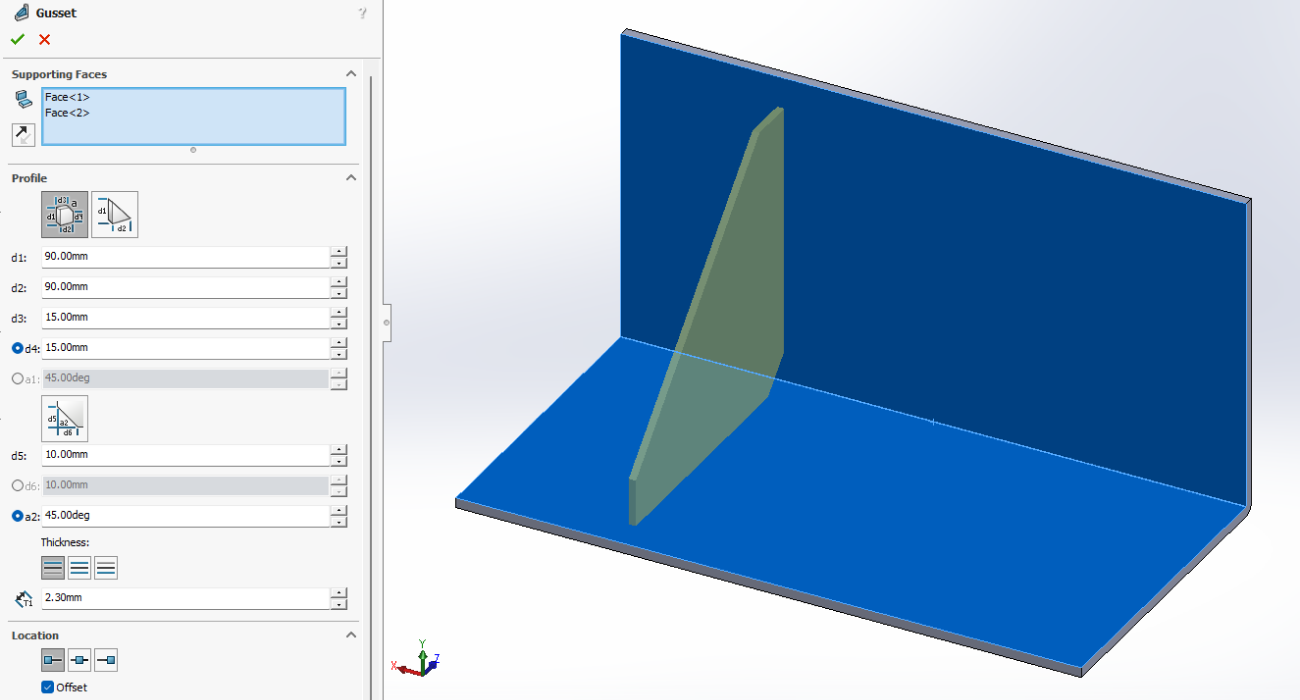Screen dimensions: 1300x700
Task: Select the triangular d1/d2 profile type
Action: click(x=115, y=214)
